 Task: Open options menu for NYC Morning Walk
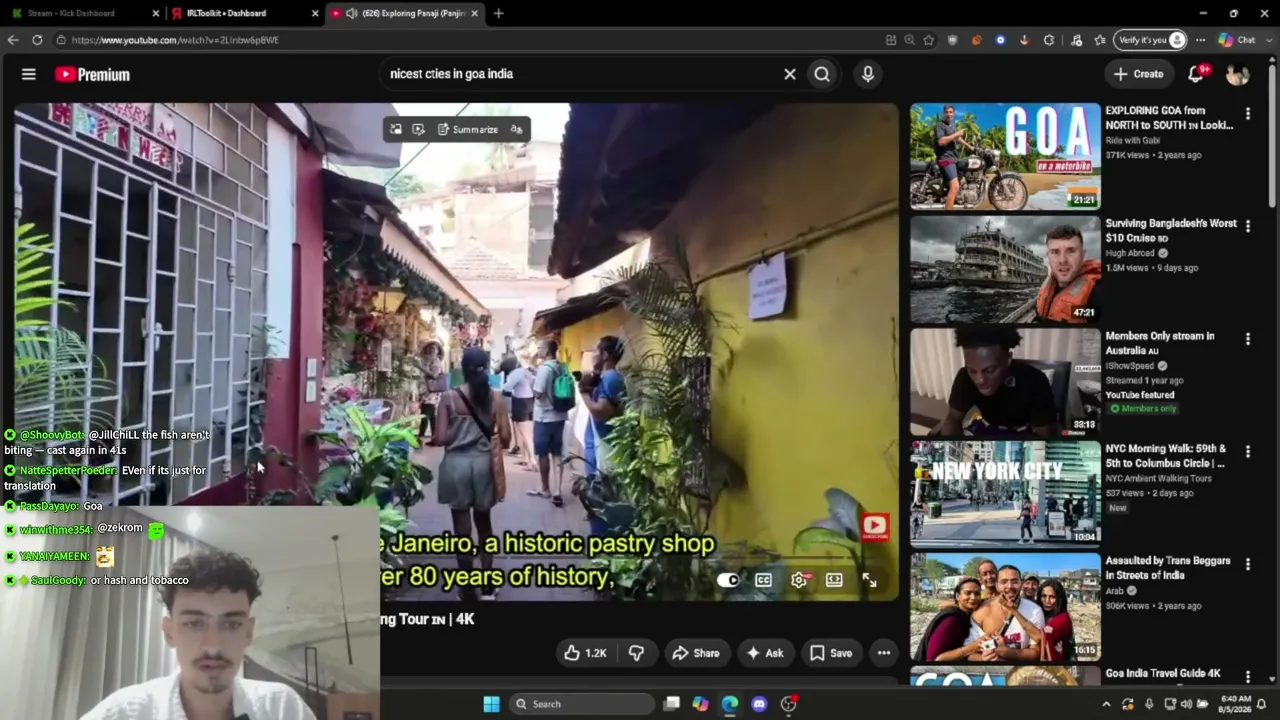click(x=1247, y=453)
